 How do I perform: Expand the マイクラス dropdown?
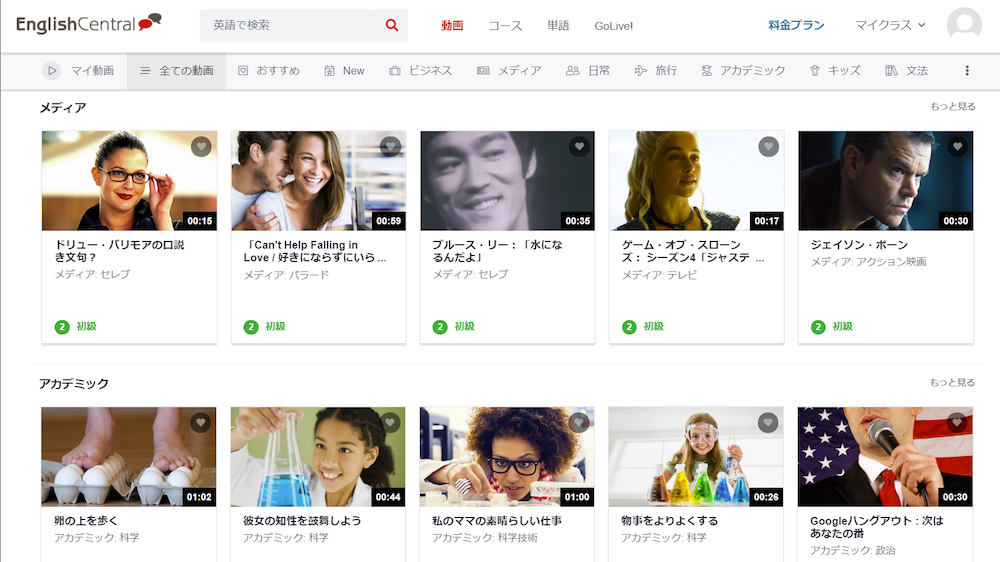[x=890, y=25]
